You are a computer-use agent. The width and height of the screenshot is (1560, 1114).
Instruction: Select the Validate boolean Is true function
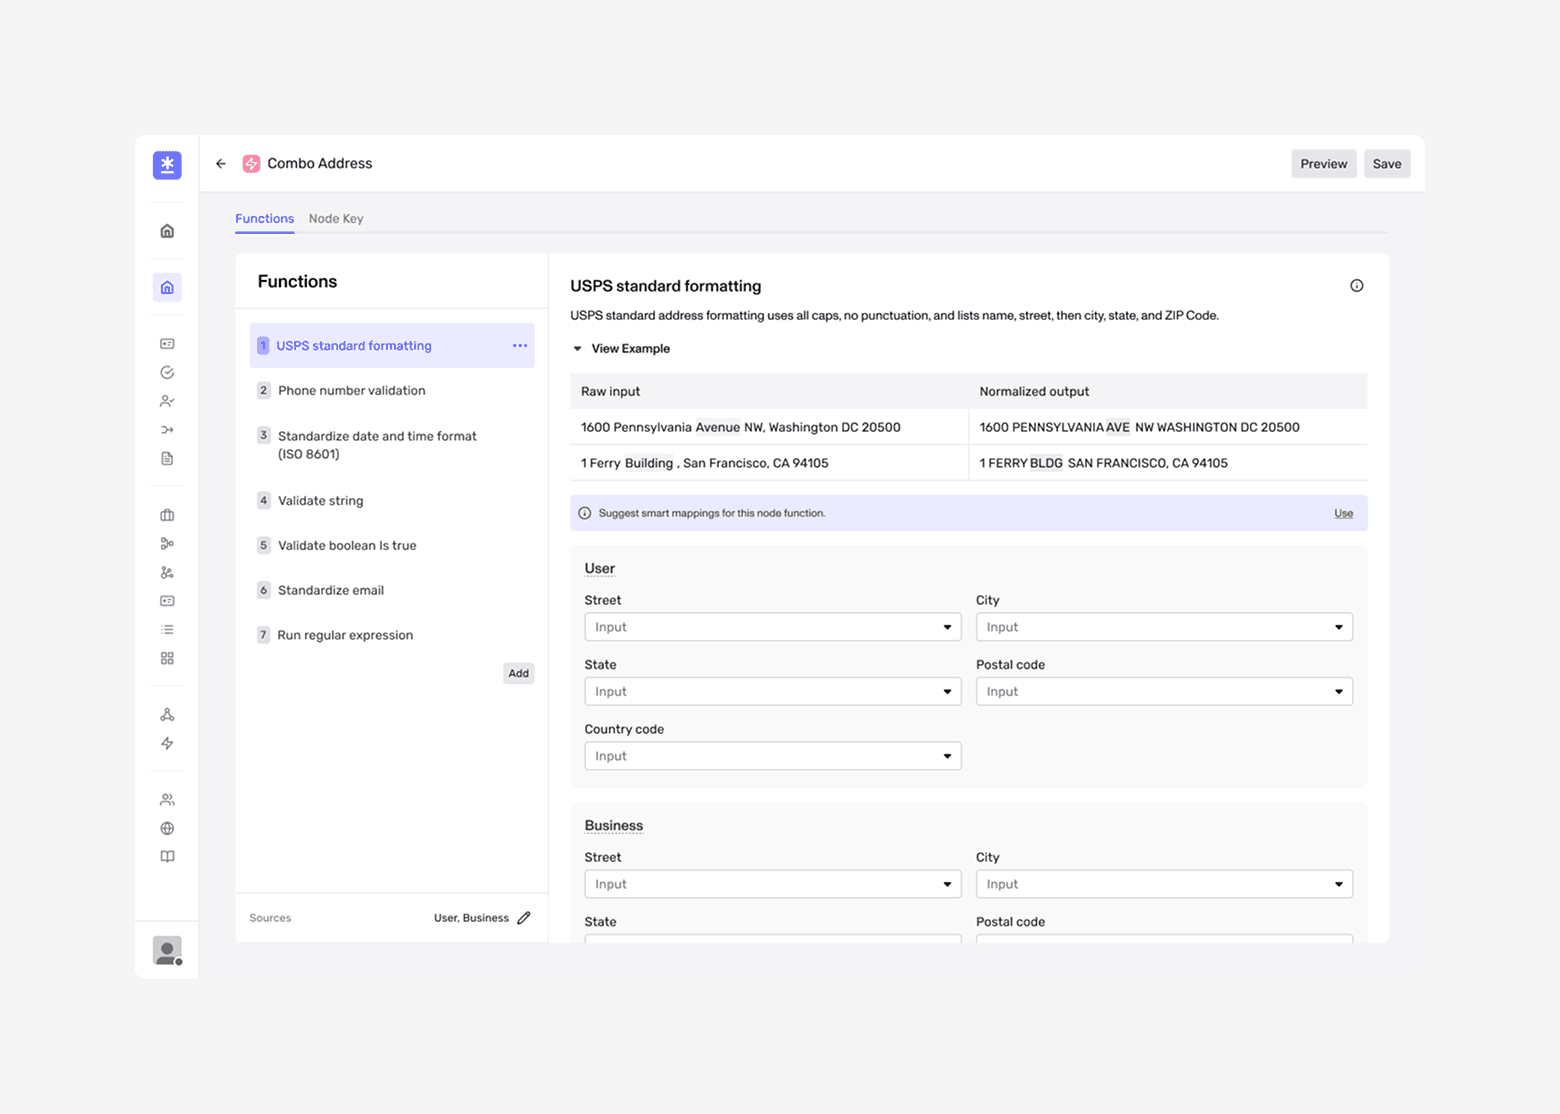[392, 546]
